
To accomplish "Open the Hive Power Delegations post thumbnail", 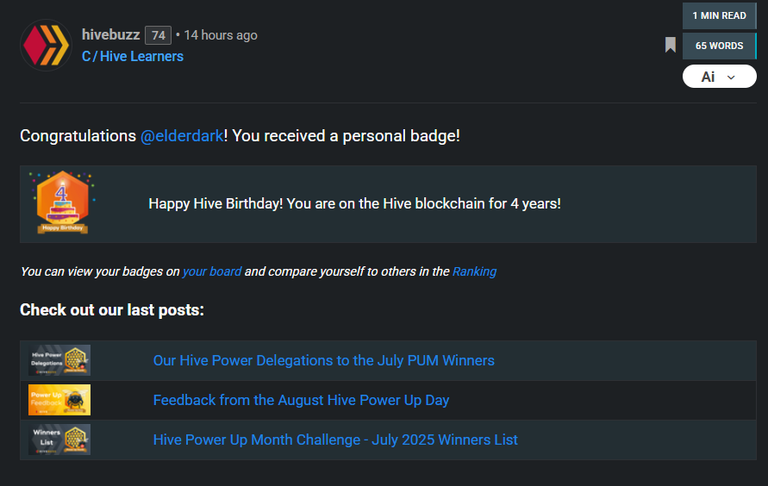I will point(59,360).
